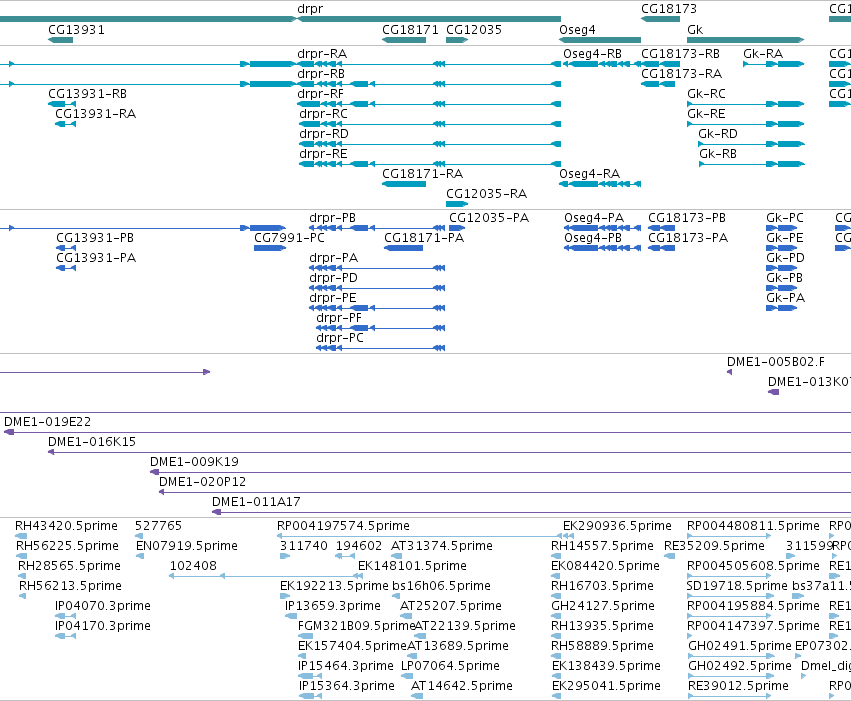Click protein CG12035-PA
The height and width of the screenshot is (701, 851).
tap(488, 218)
